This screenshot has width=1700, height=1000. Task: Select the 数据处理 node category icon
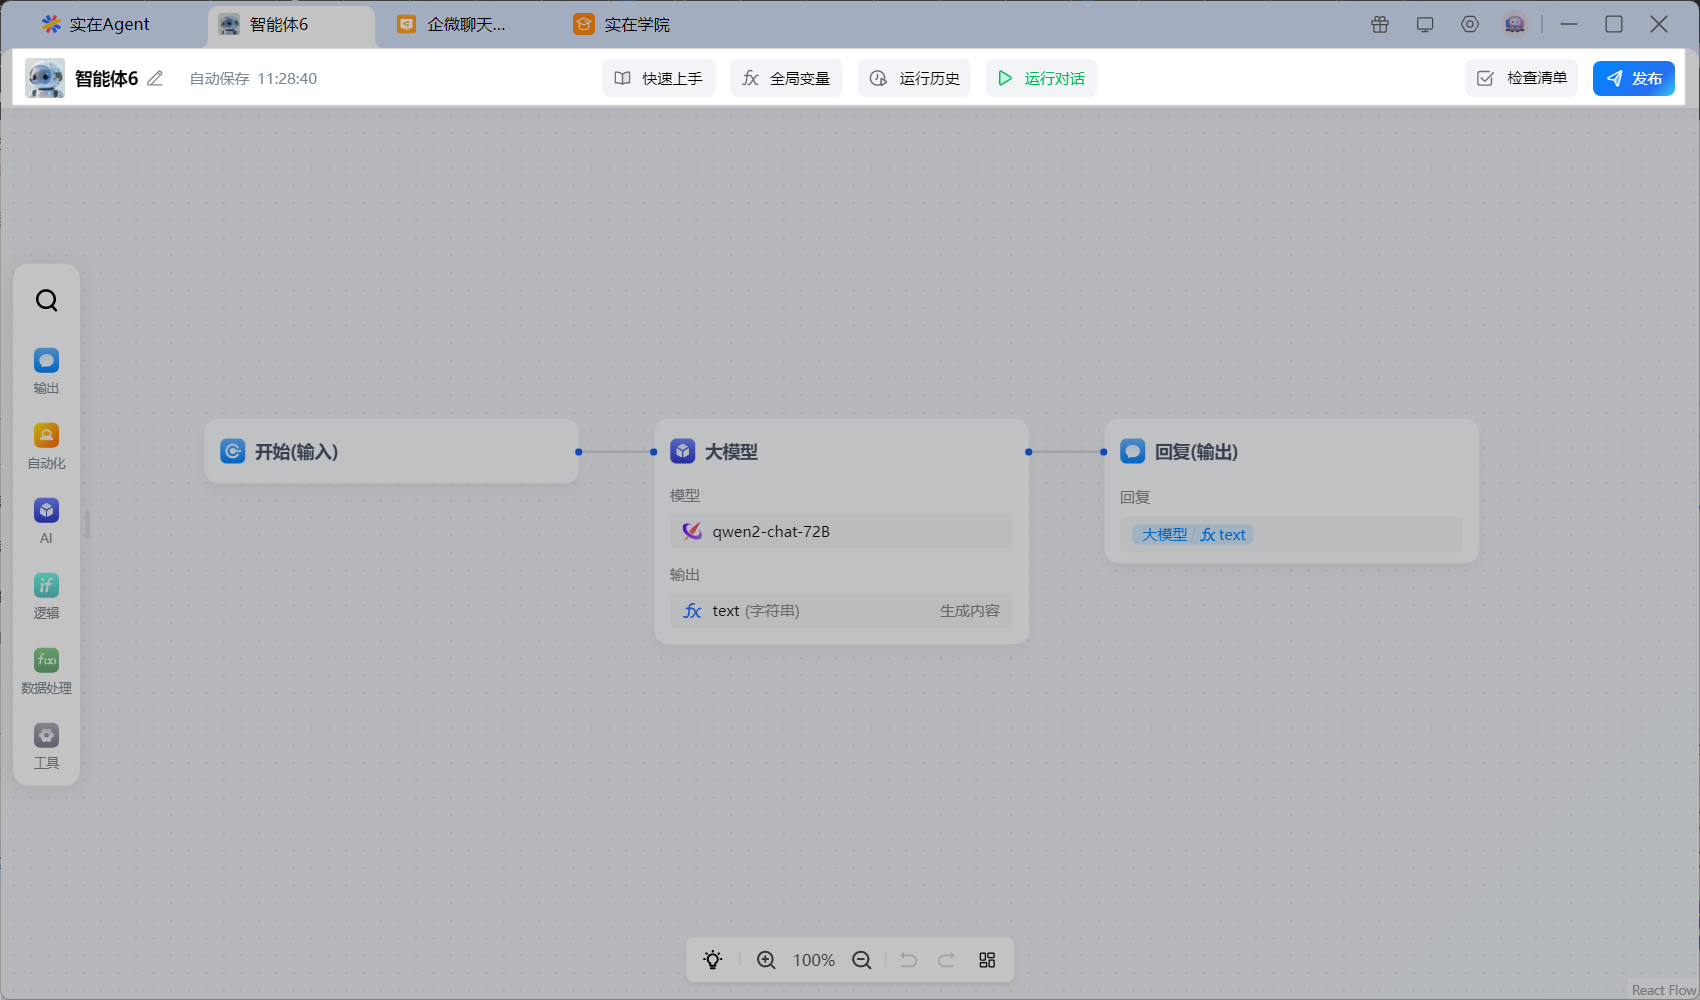46,660
